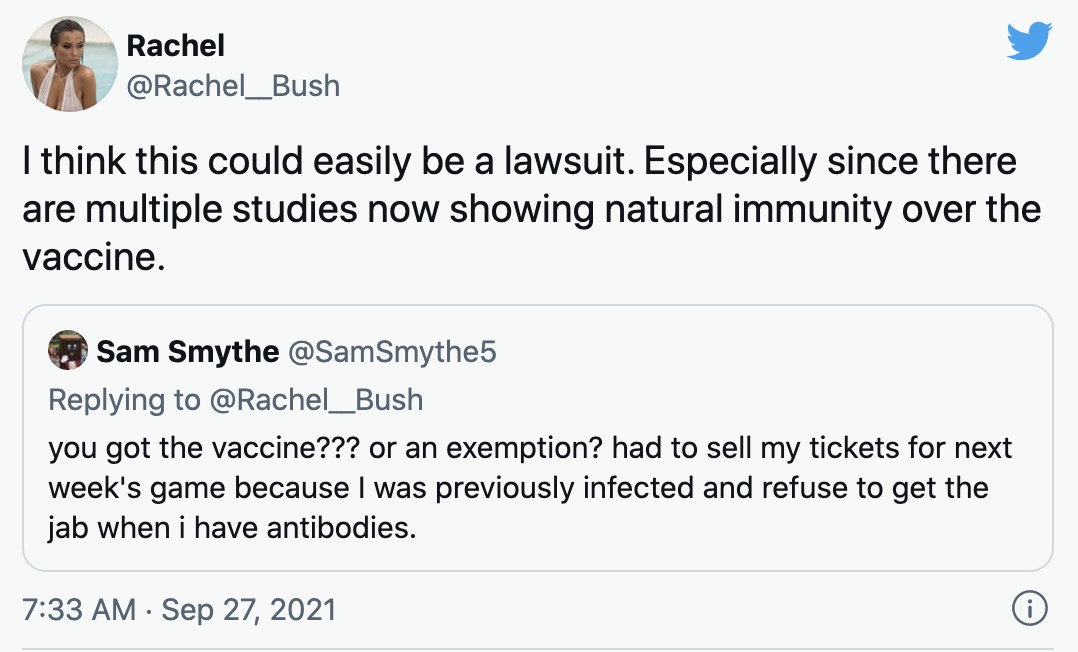This screenshot has width=1078, height=652.
Task: Click "Replying to" label in quoted tweet
Action: 124,399
